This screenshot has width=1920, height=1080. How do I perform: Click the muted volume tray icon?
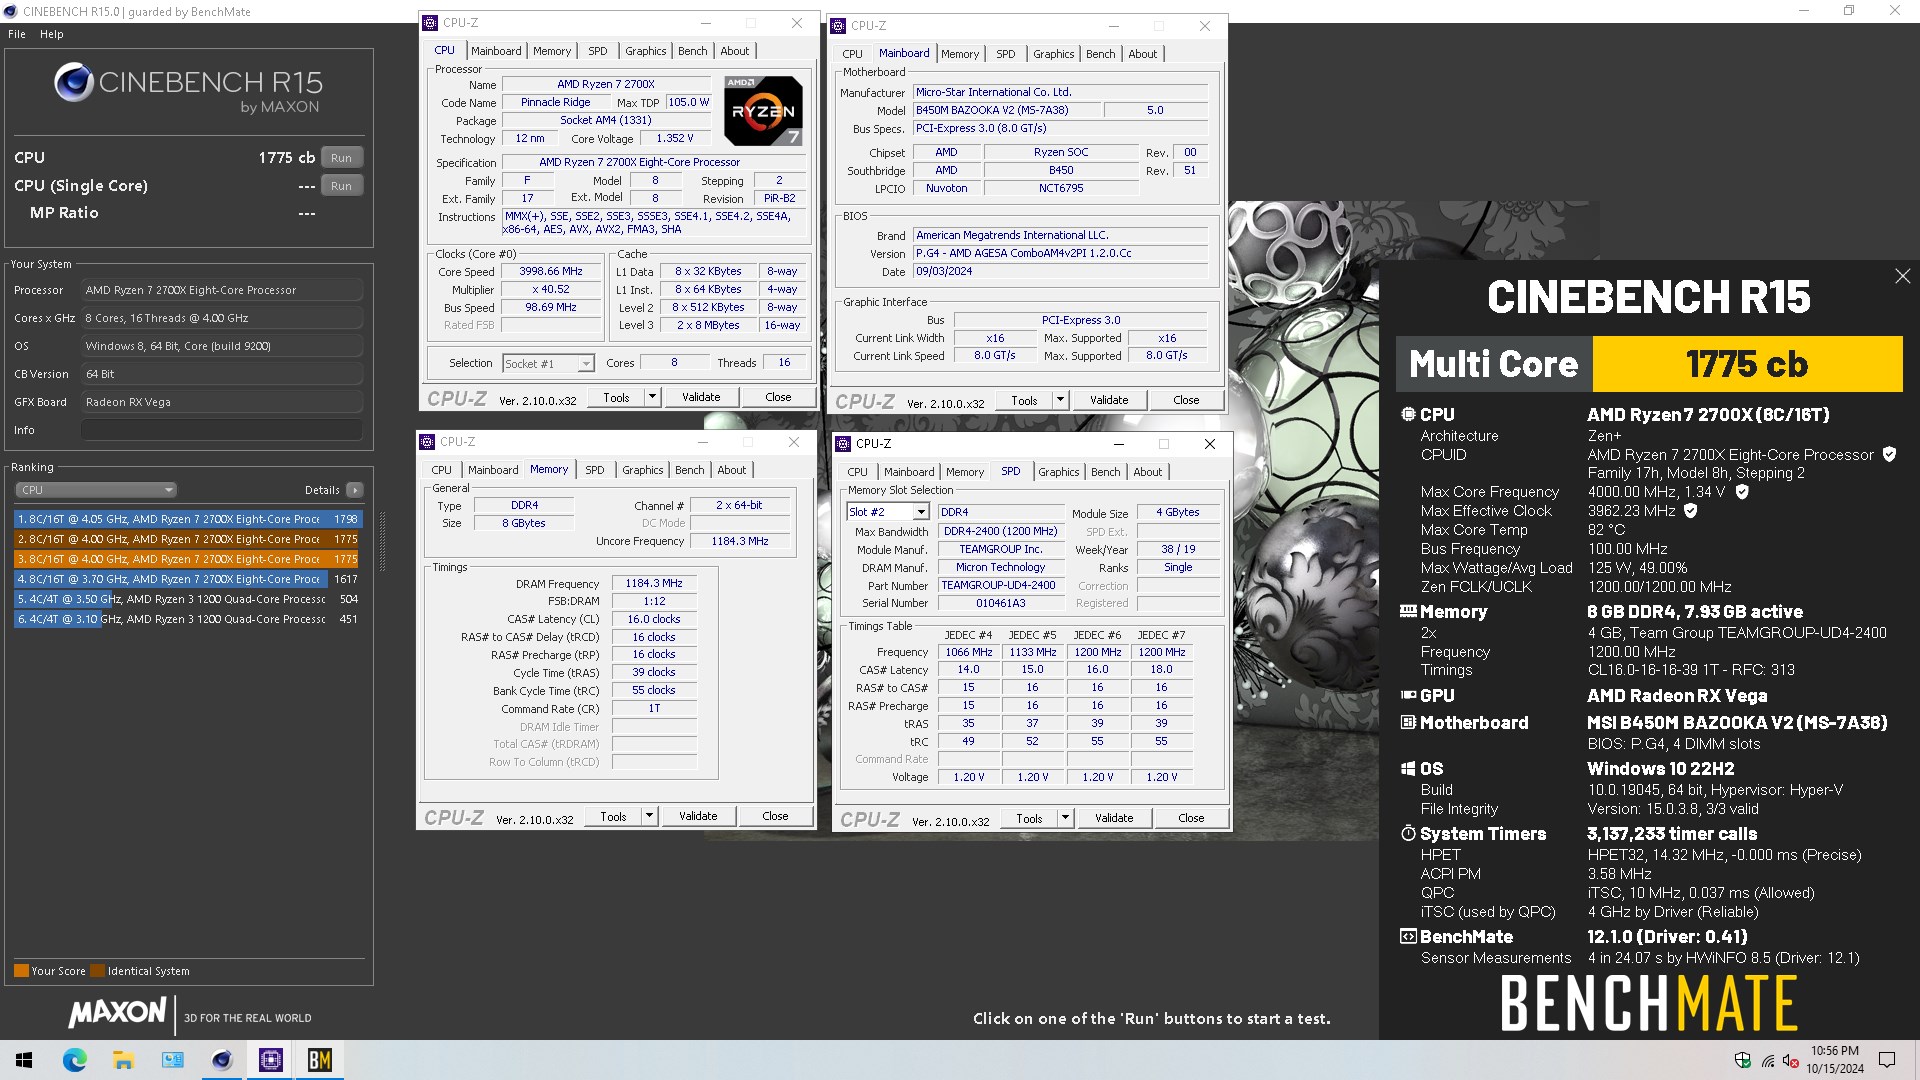tap(1791, 1060)
